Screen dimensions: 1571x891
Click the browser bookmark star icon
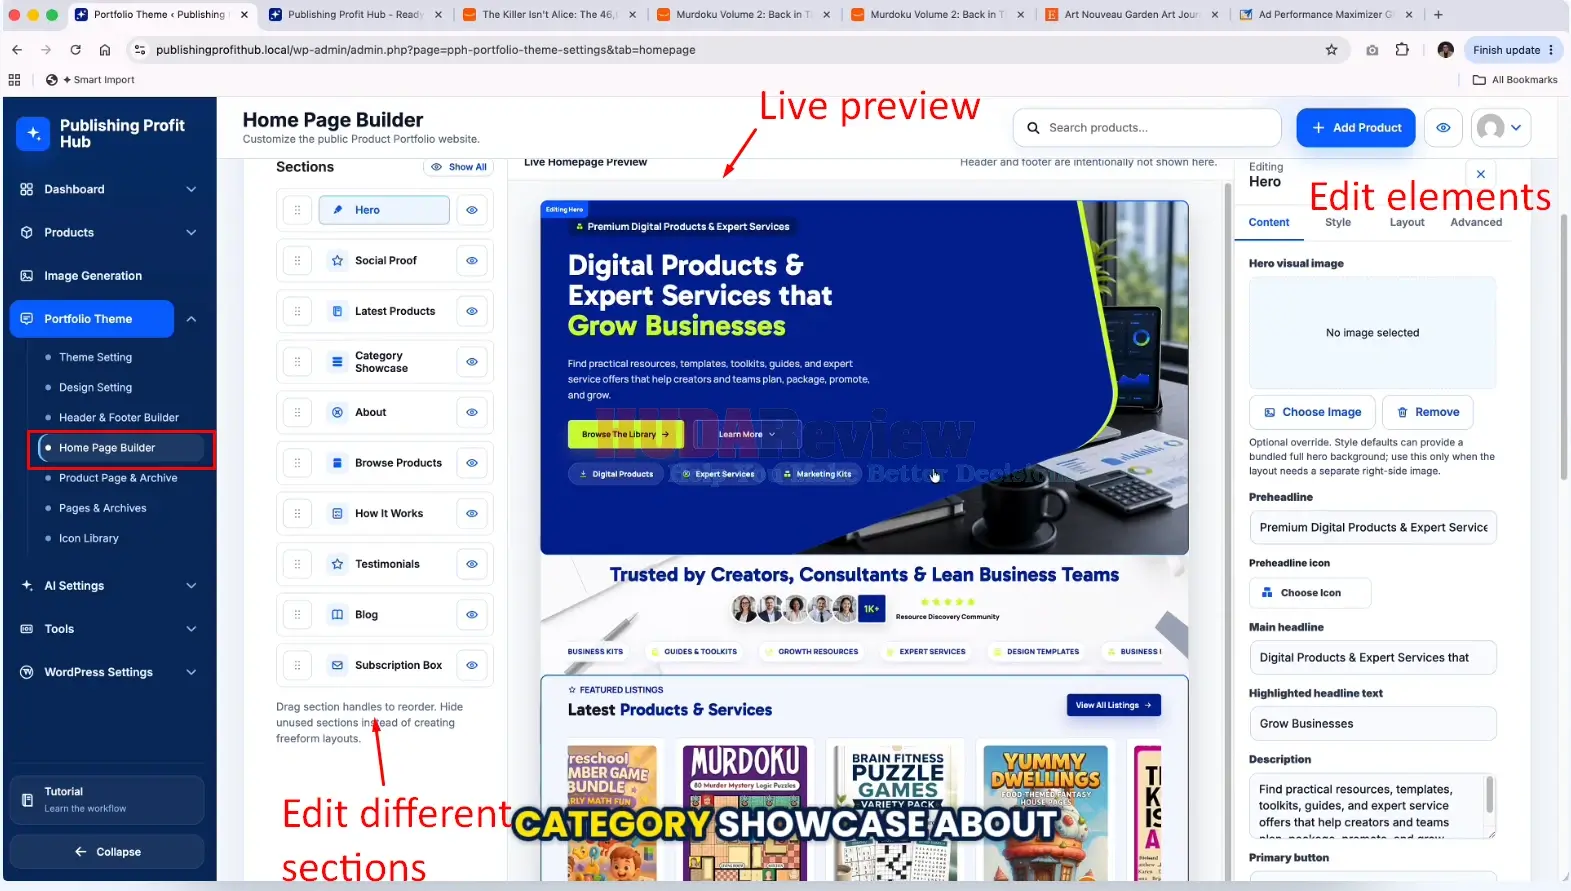pyautogui.click(x=1331, y=50)
